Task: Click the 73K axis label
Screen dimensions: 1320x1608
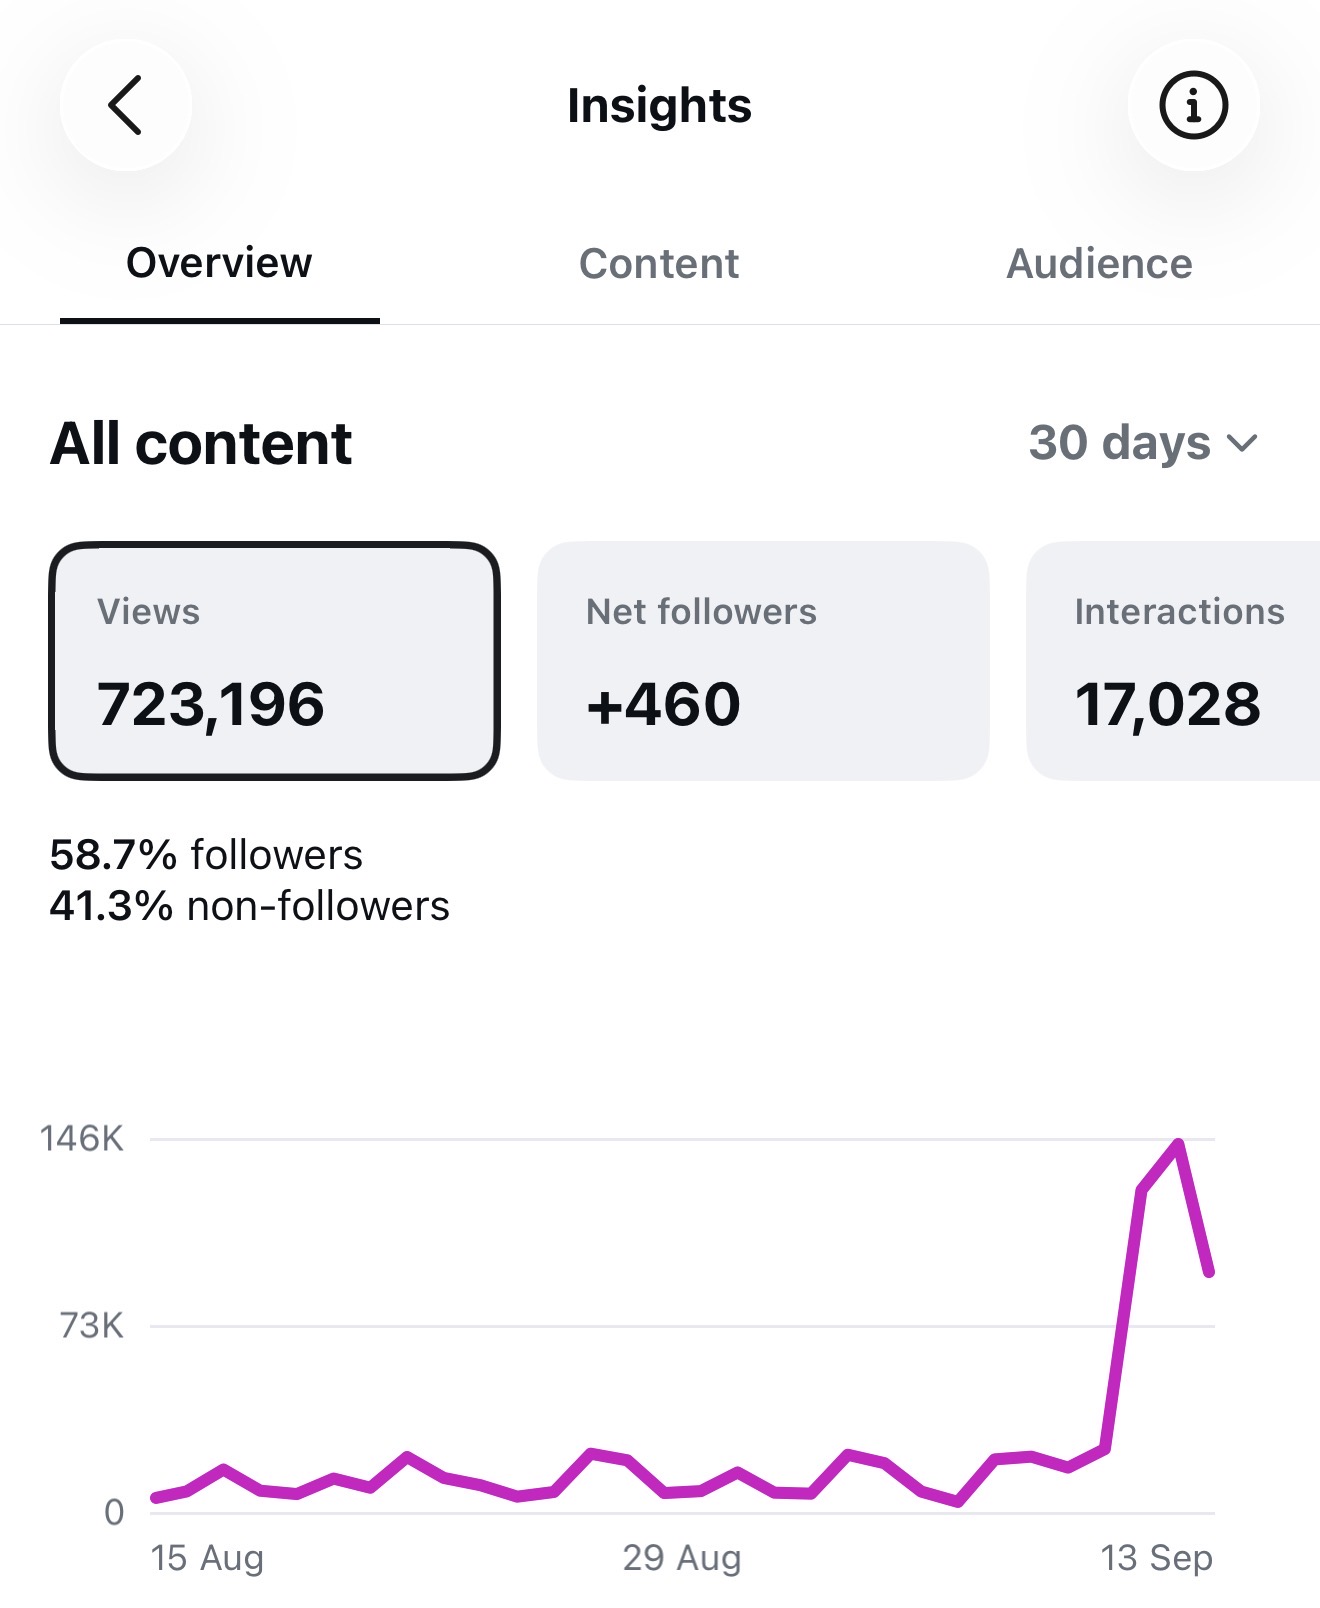Action: tap(92, 1325)
